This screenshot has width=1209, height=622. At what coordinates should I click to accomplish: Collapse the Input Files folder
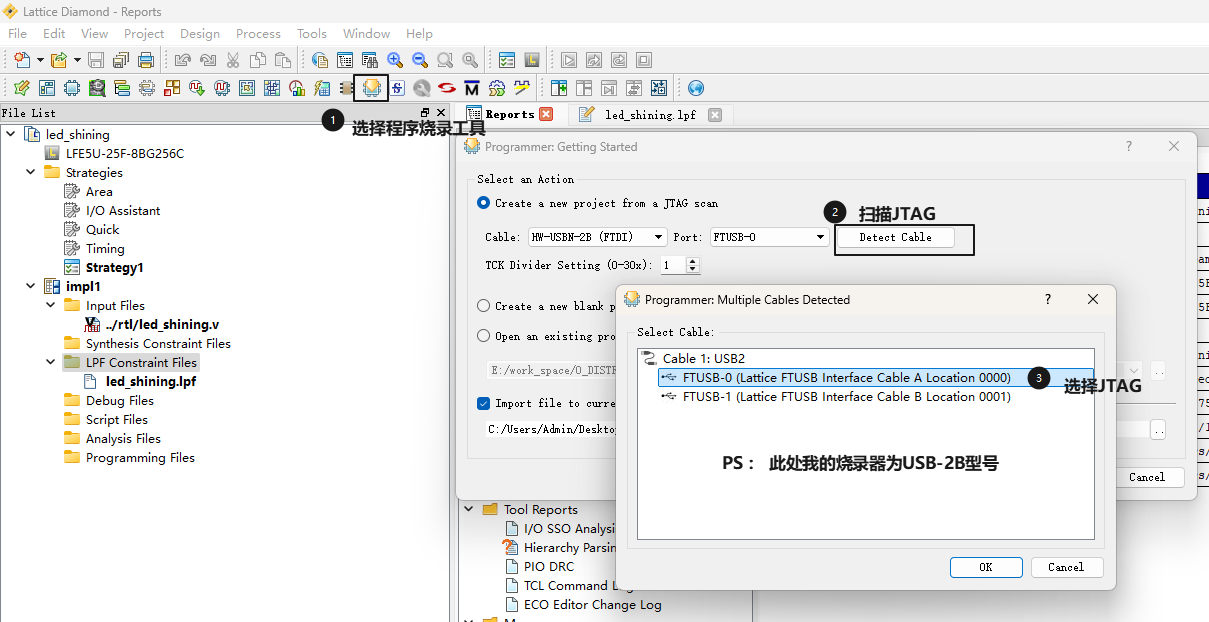pos(50,305)
